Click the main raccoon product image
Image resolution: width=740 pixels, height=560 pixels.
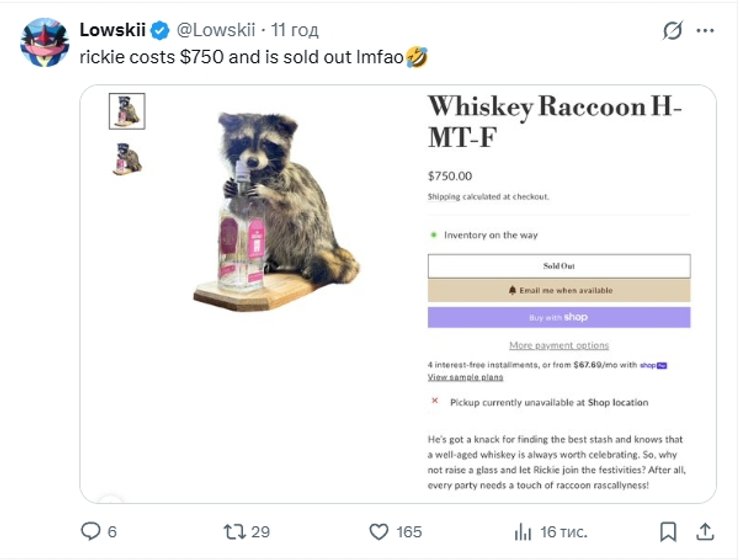click(277, 211)
